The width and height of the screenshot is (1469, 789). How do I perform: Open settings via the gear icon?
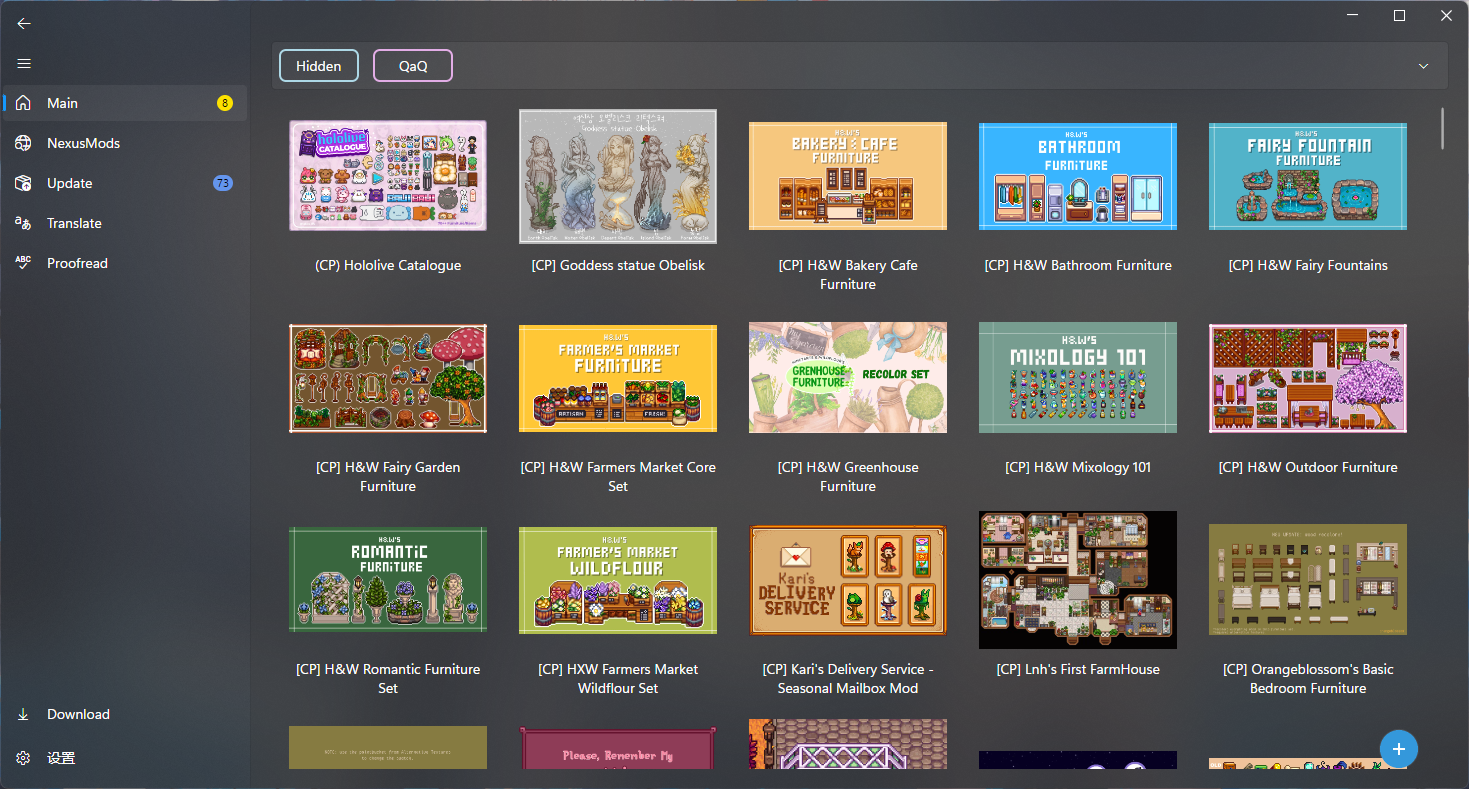pyautogui.click(x=24, y=758)
